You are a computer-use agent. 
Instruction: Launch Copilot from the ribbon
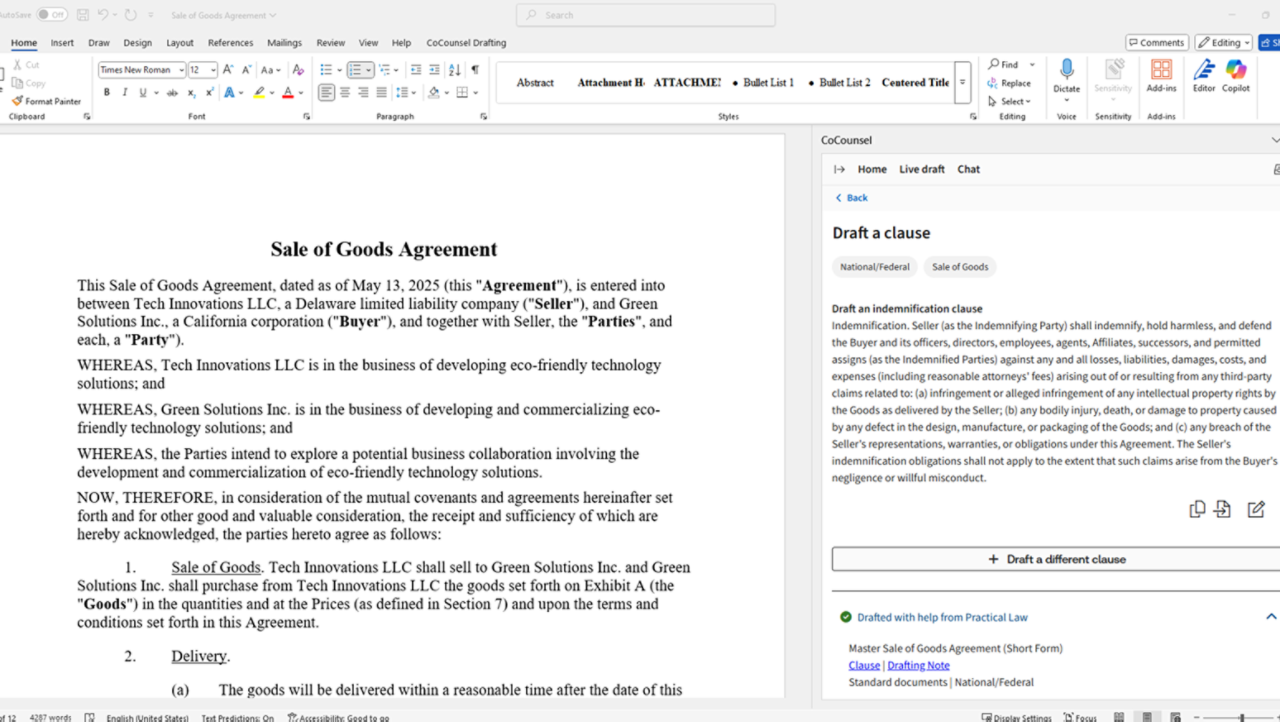point(1236,70)
